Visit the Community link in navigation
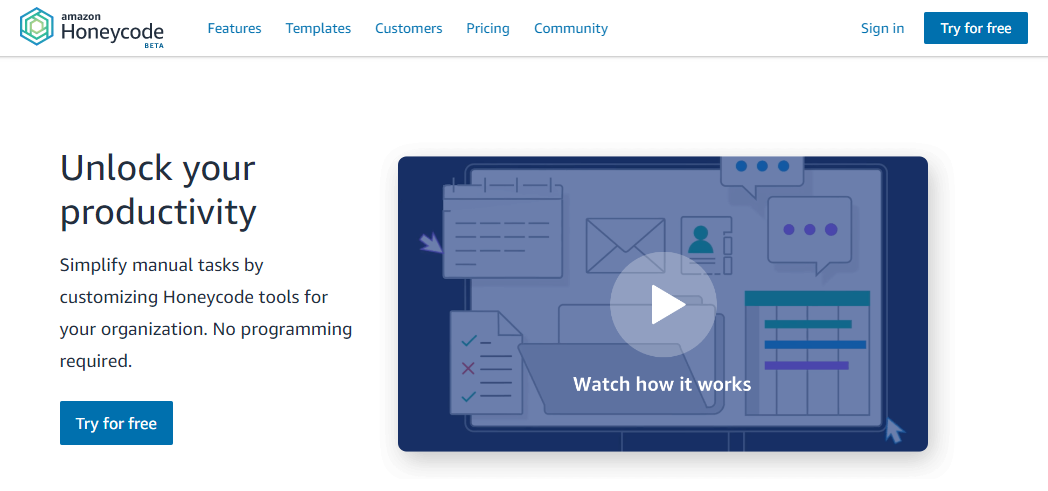 [x=571, y=28]
